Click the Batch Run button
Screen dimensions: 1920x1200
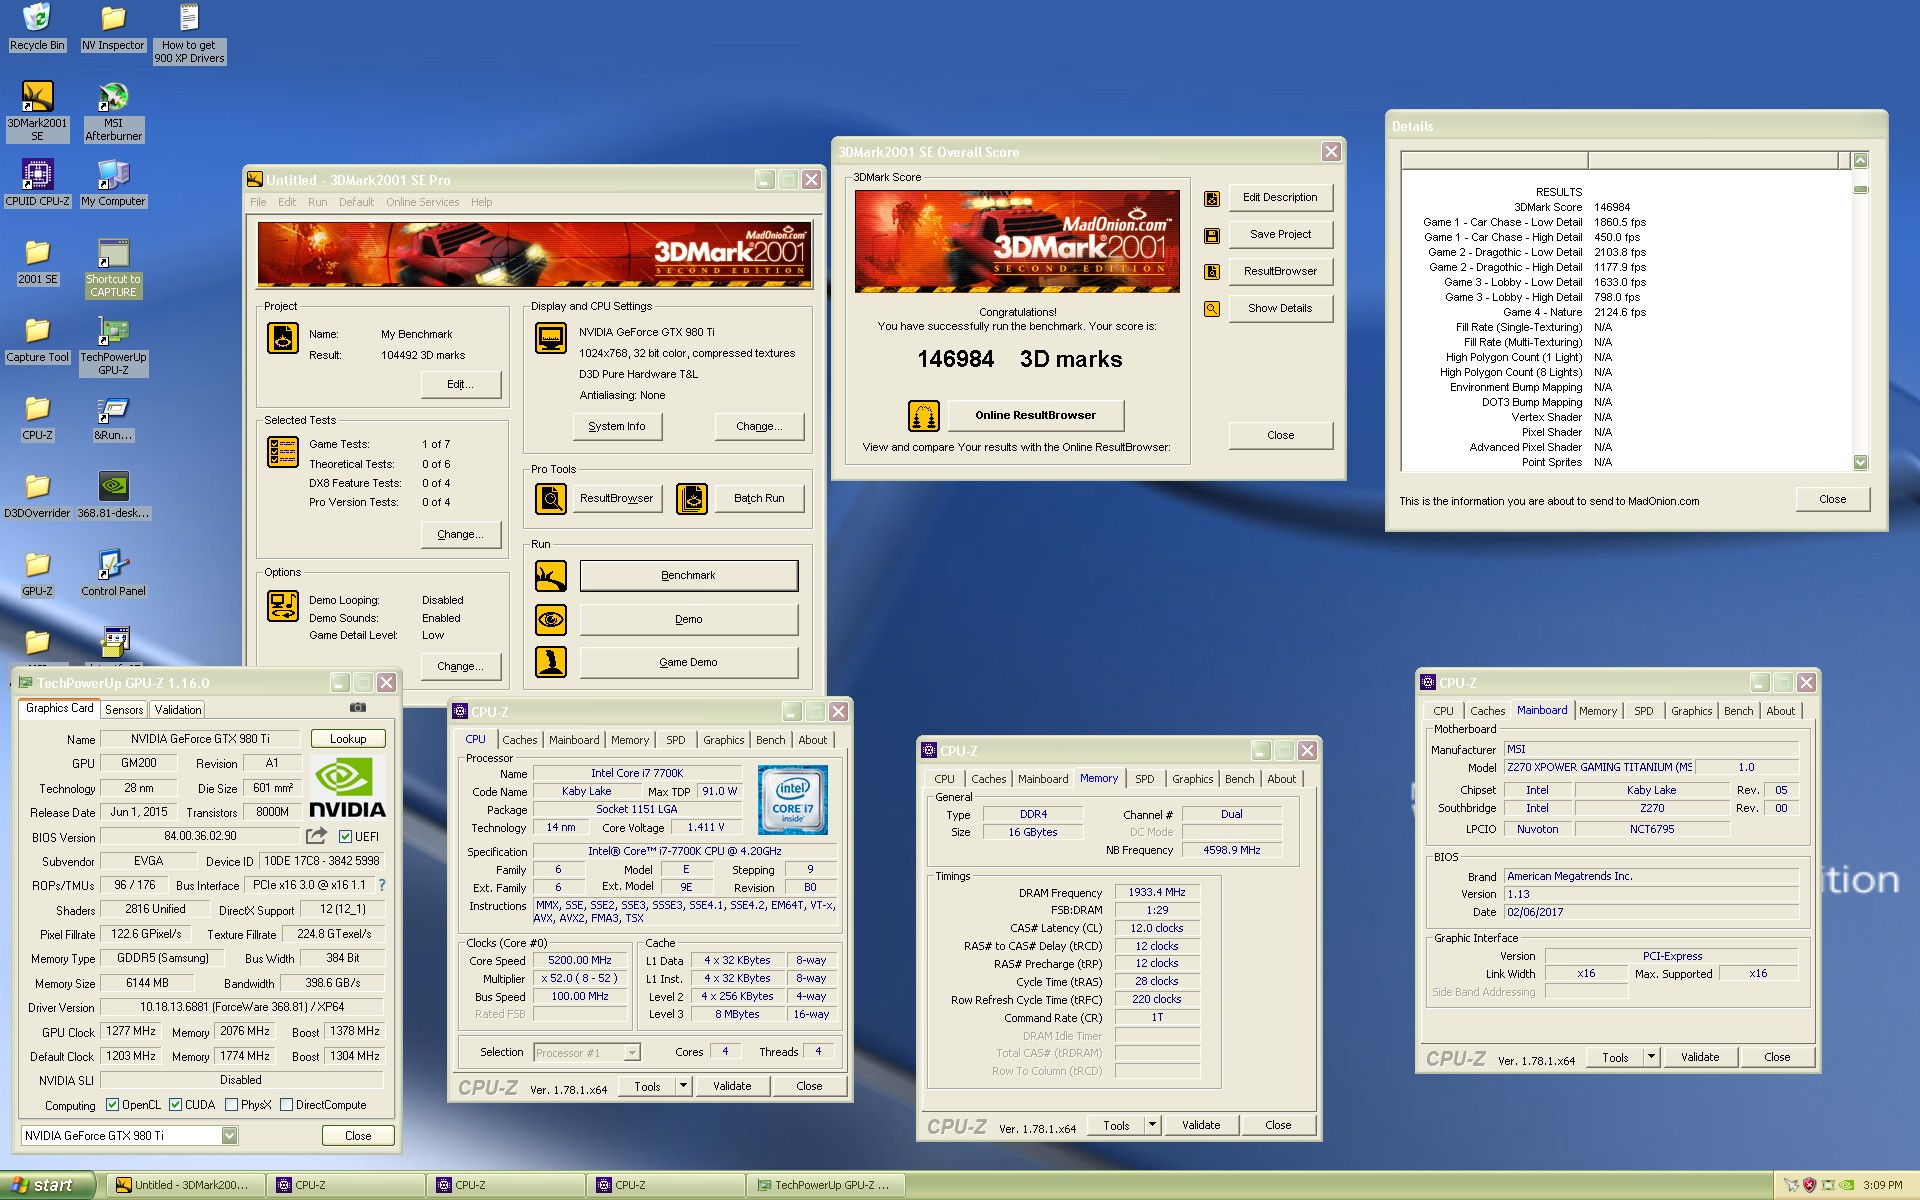coord(759,498)
